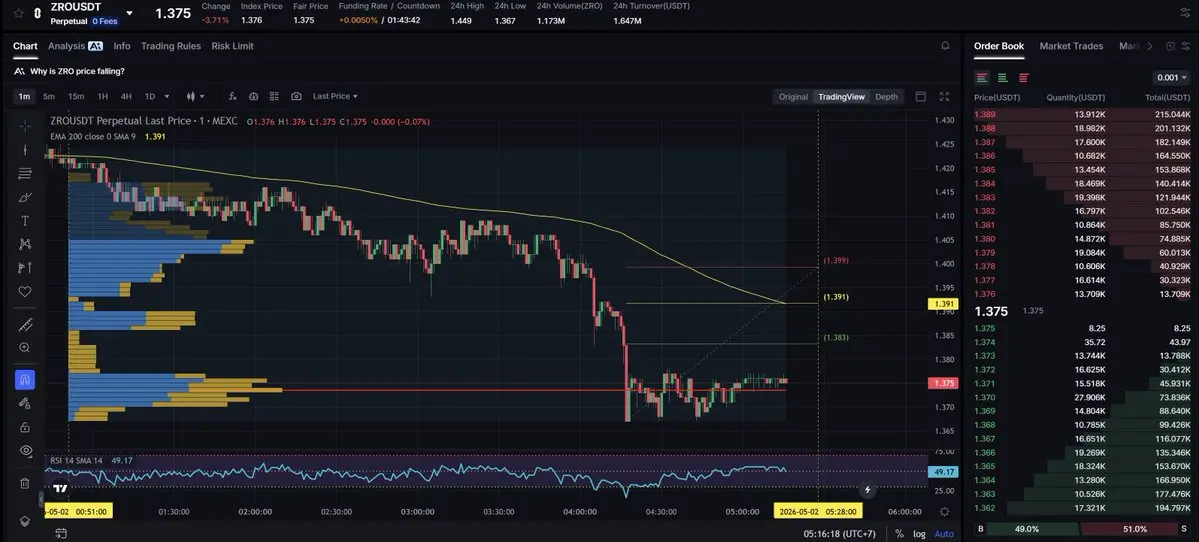This screenshot has height=542, width=1199.
Task: Select the Fibonacci retracement tool
Action: (25, 174)
